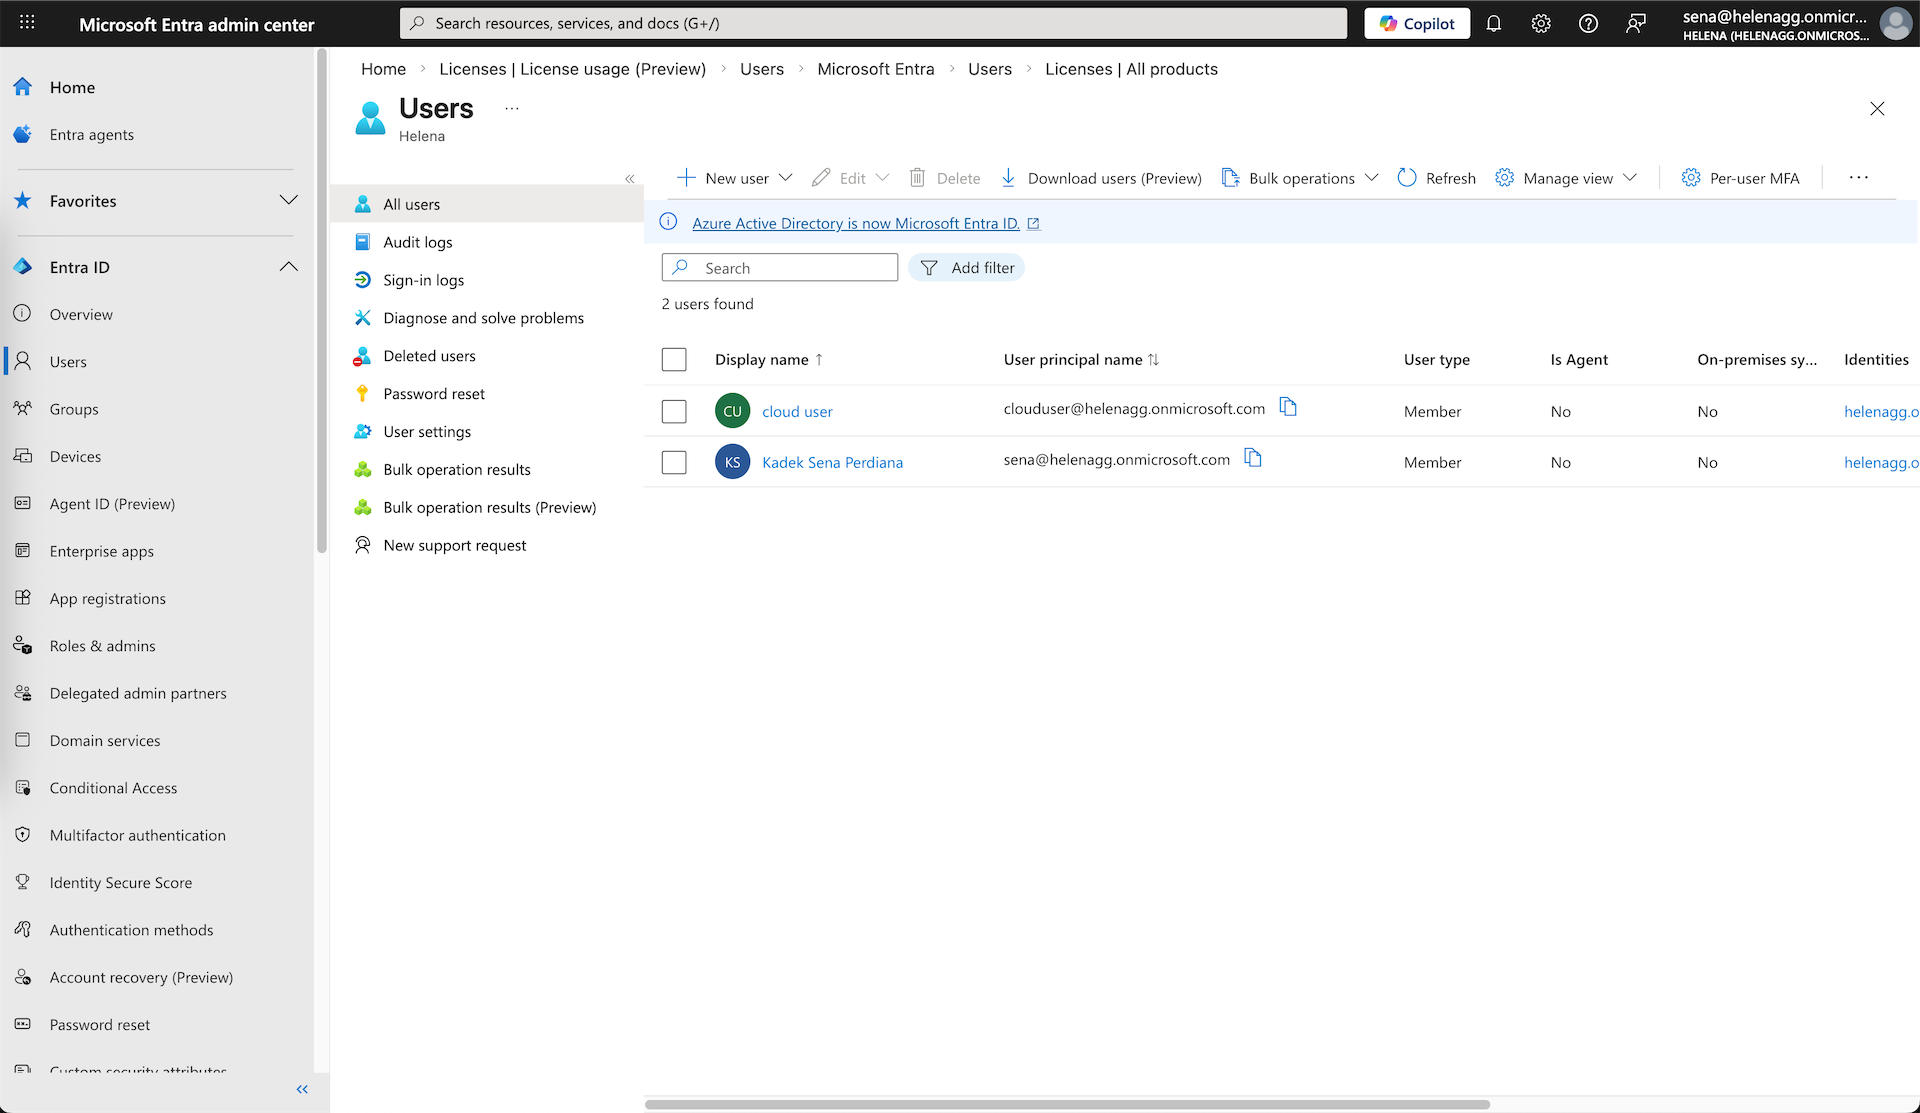This screenshot has width=1920, height=1113.
Task: Open the Per-user MFA settings
Action: click(1740, 178)
